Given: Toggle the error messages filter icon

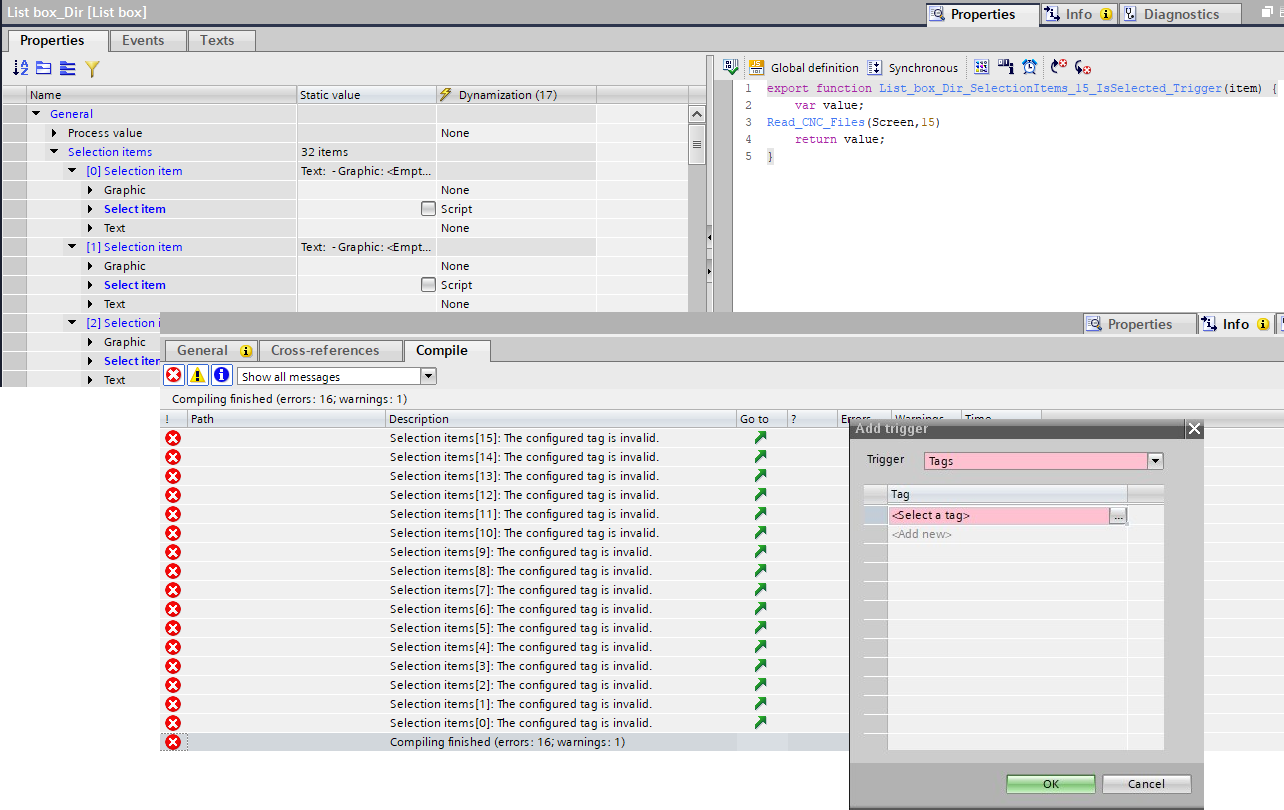Looking at the screenshot, I should (x=174, y=376).
